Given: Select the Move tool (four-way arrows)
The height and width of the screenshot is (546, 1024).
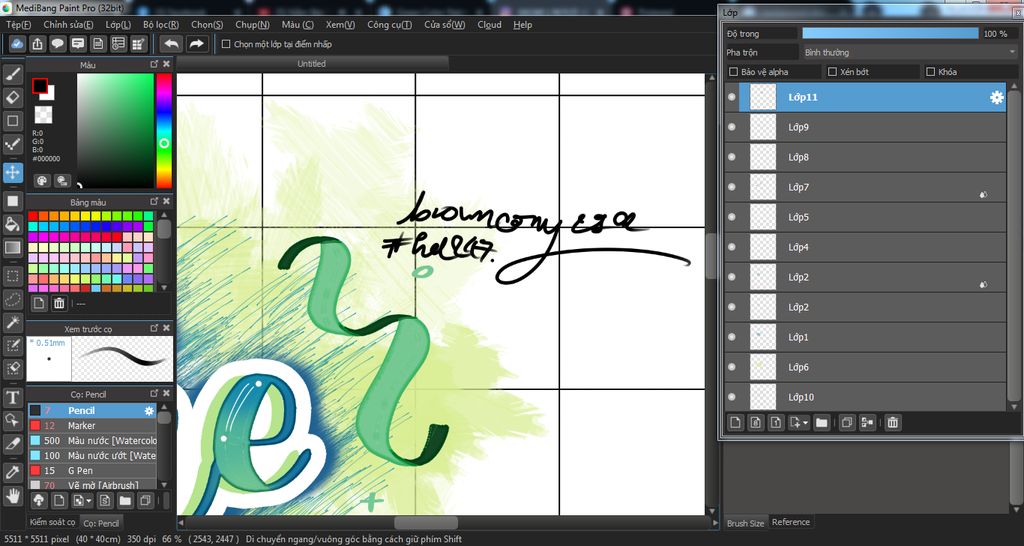Looking at the screenshot, I should [x=12, y=173].
